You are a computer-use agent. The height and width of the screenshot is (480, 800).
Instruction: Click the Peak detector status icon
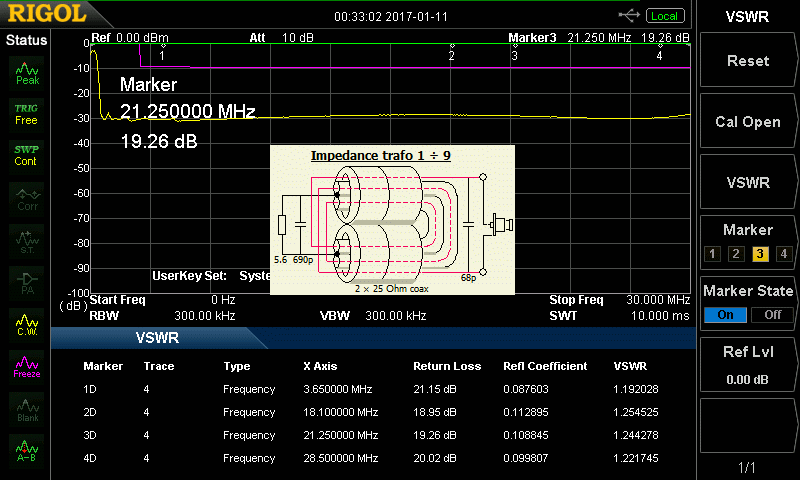[27, 72]
